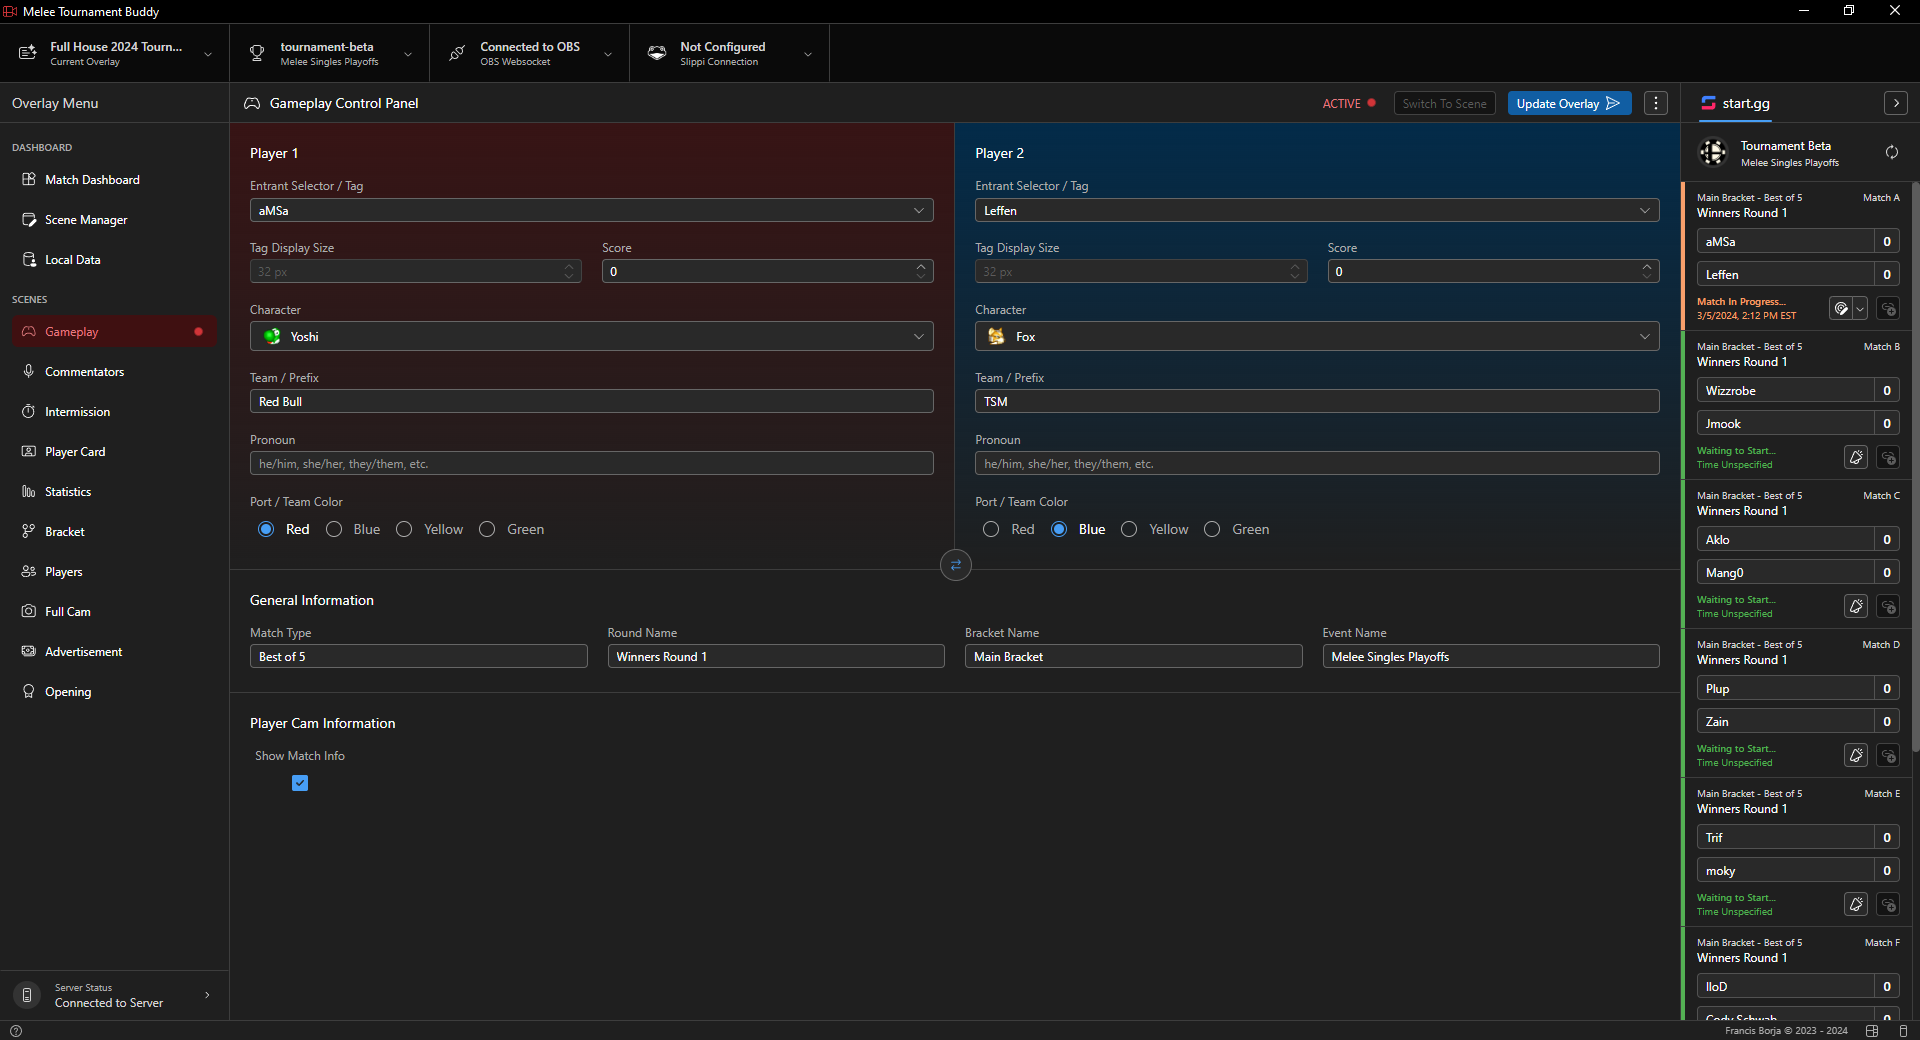This screenshot has height=1040, width=1920.
Task: Open the Player 2 entrant selector dropdown
Action: point(1317,211)
